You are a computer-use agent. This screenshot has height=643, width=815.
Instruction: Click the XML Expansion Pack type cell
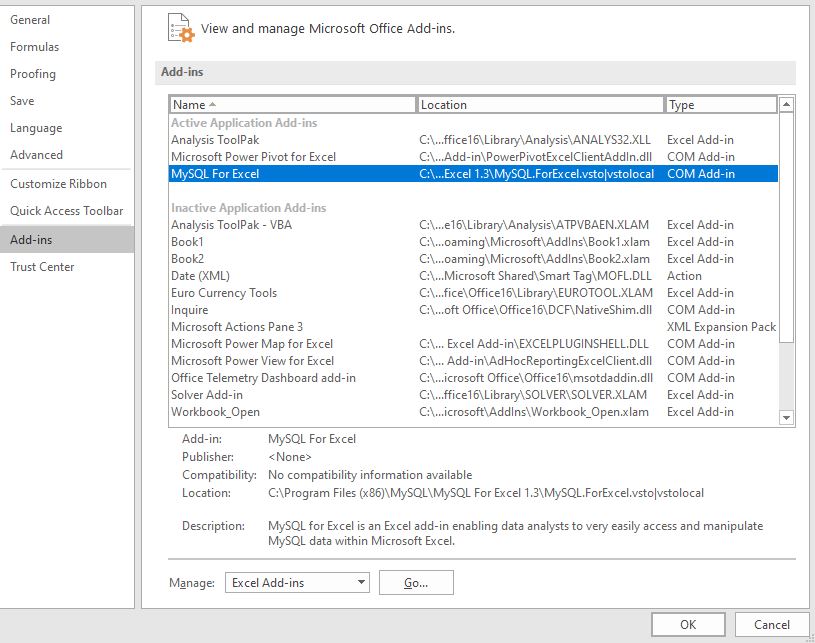[721, 327]
